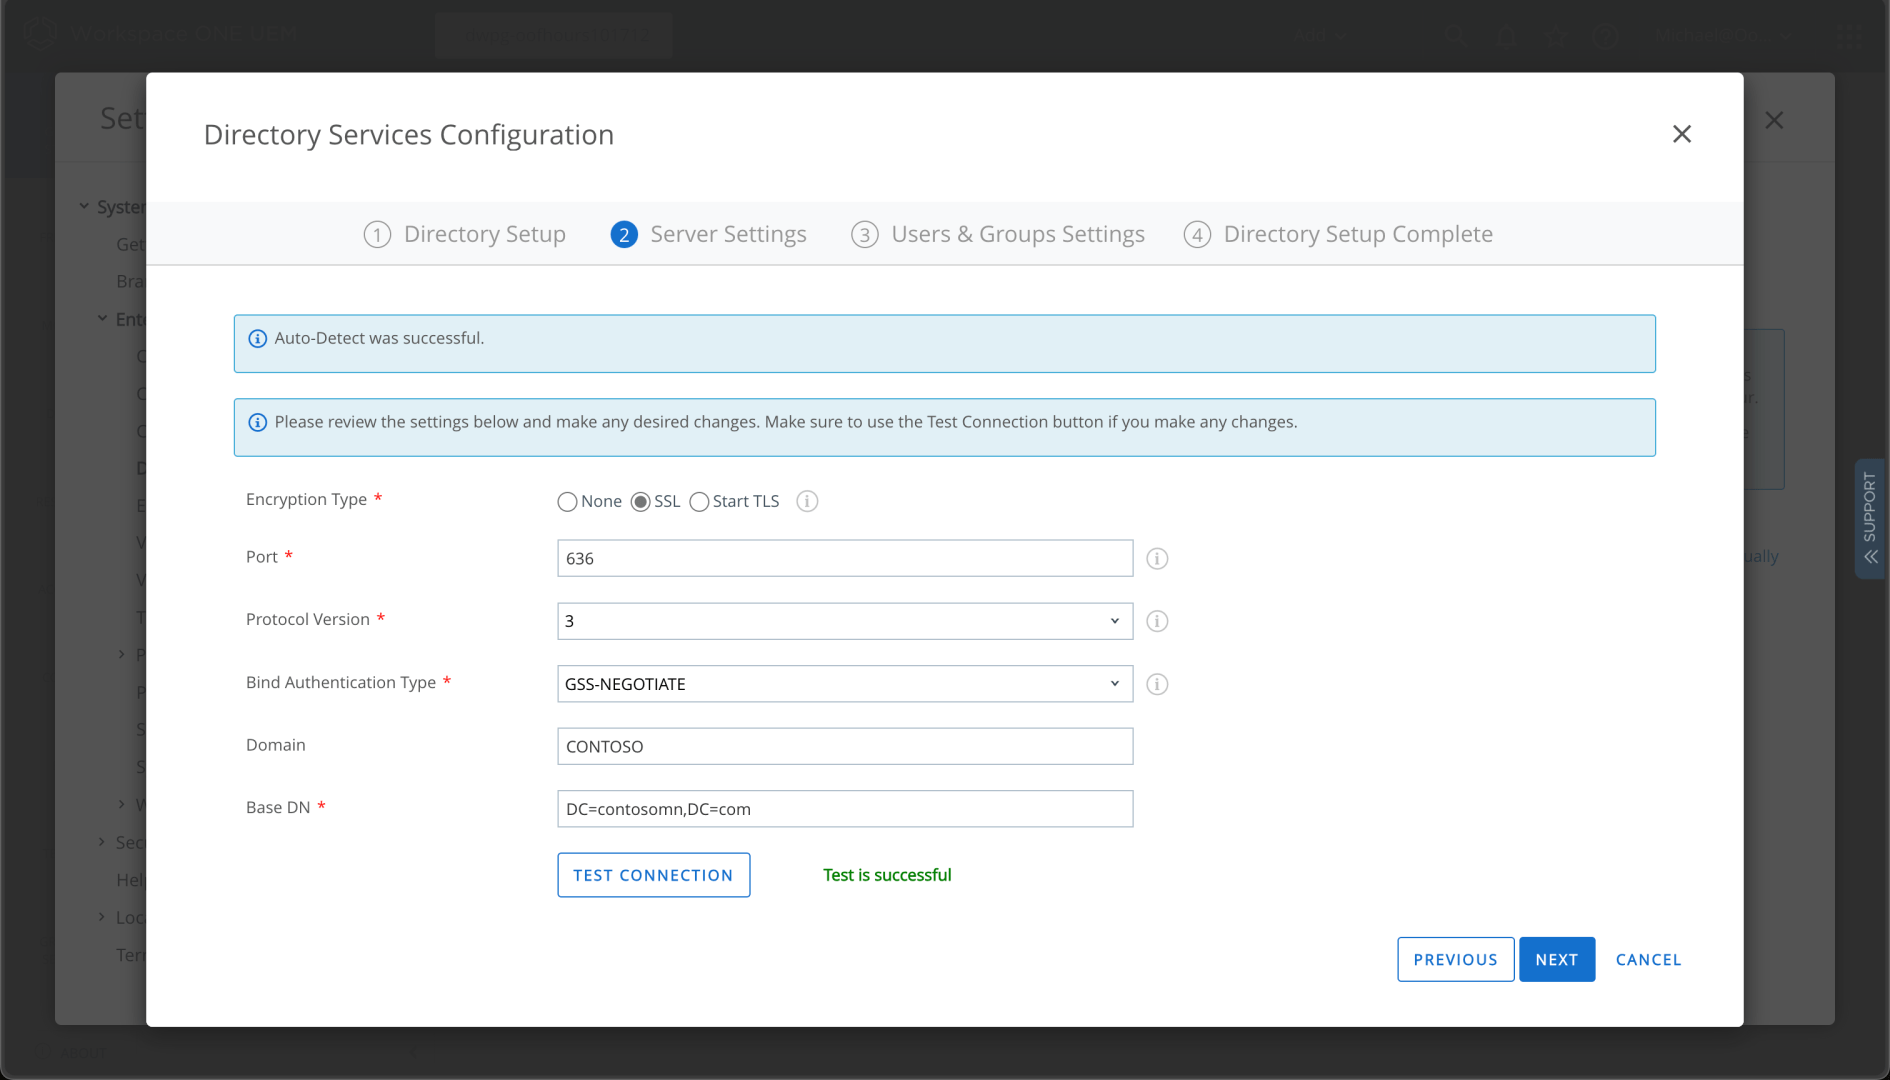
Task: Click Next to proceed
Action: (1556, 959)
